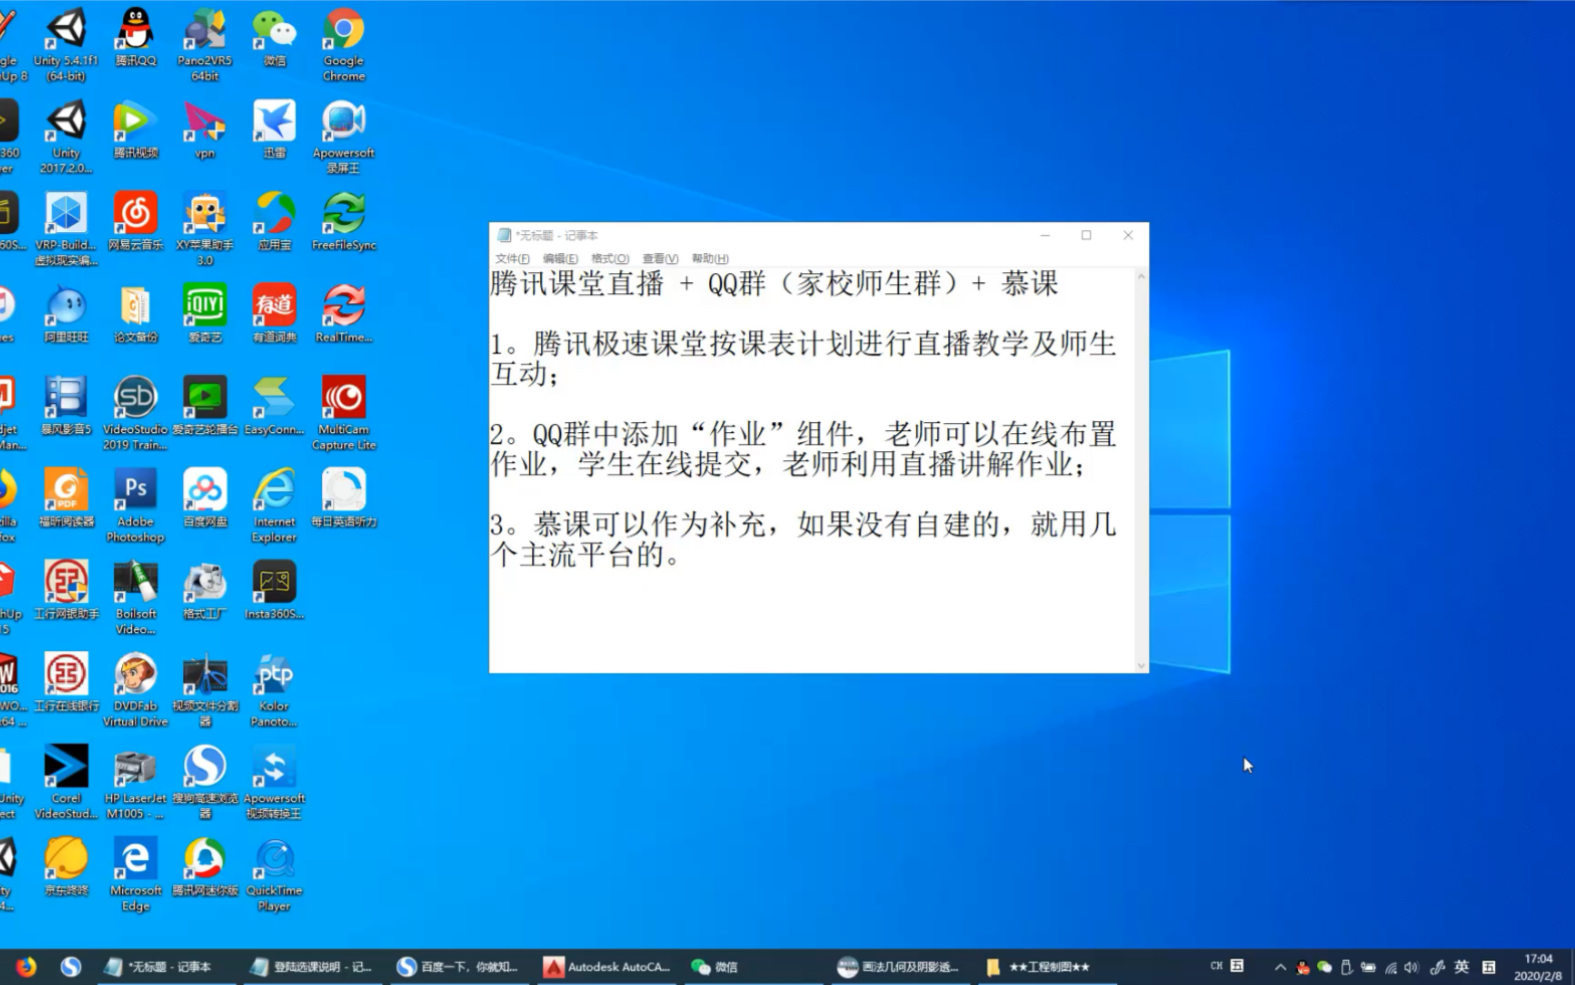
Task: Click inside the Notepad text area
Action: 812,470
